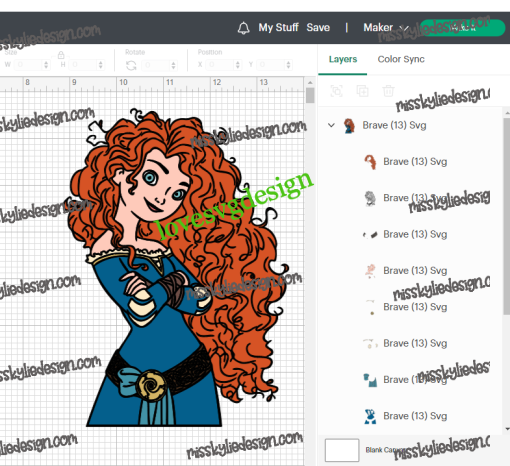The height and width of the screenshot is (466, 510).
Task: Collapse the Brave (13) Svg group chevron
Action: [331, 125]
